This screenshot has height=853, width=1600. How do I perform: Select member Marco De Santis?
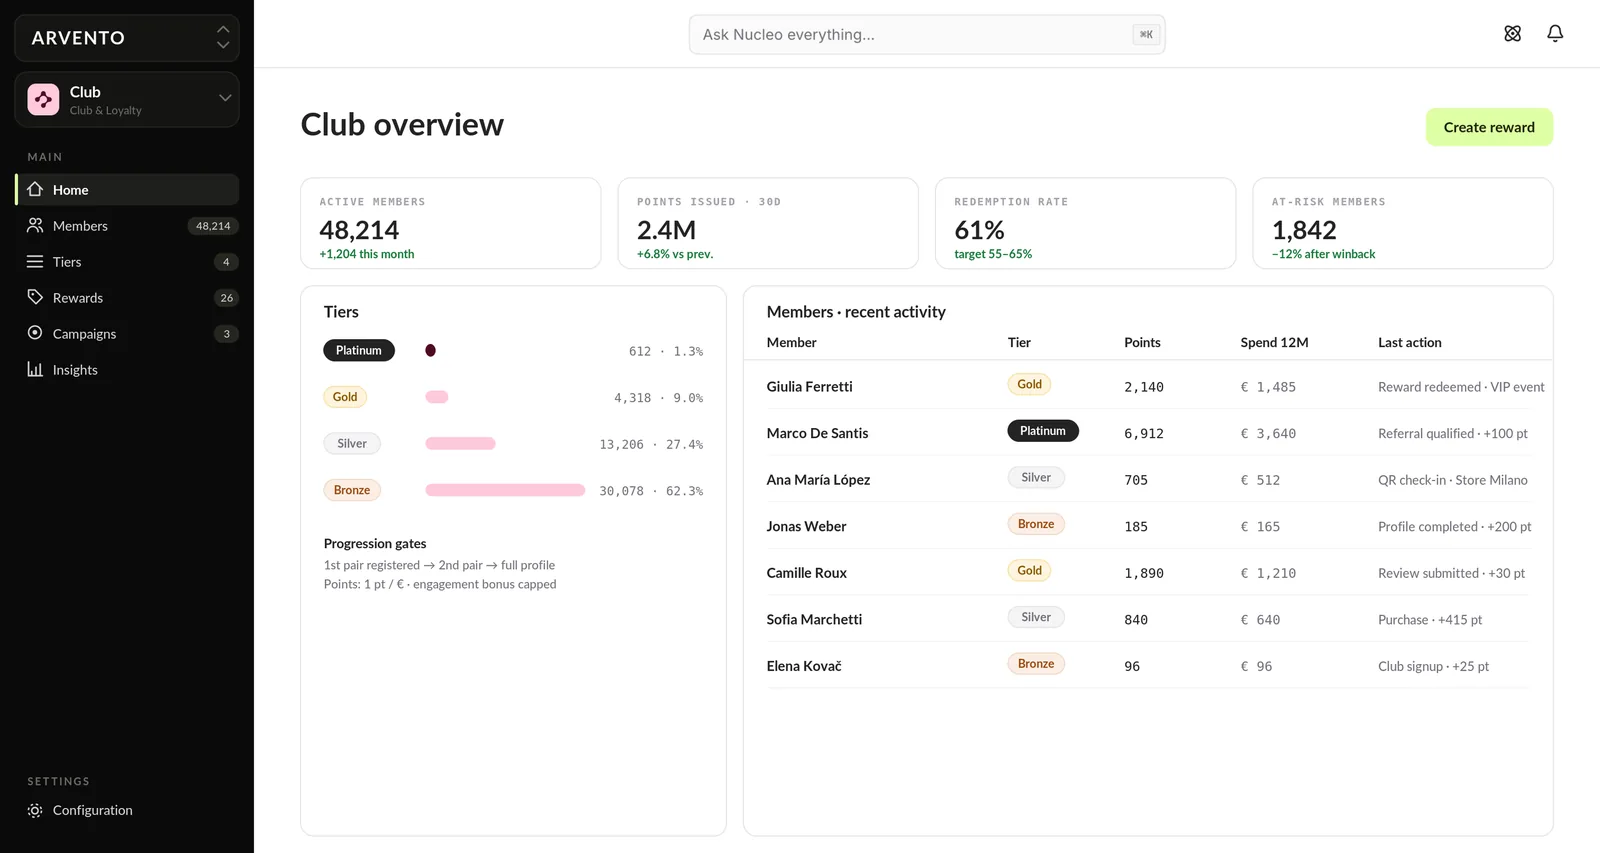coord(817,433)
